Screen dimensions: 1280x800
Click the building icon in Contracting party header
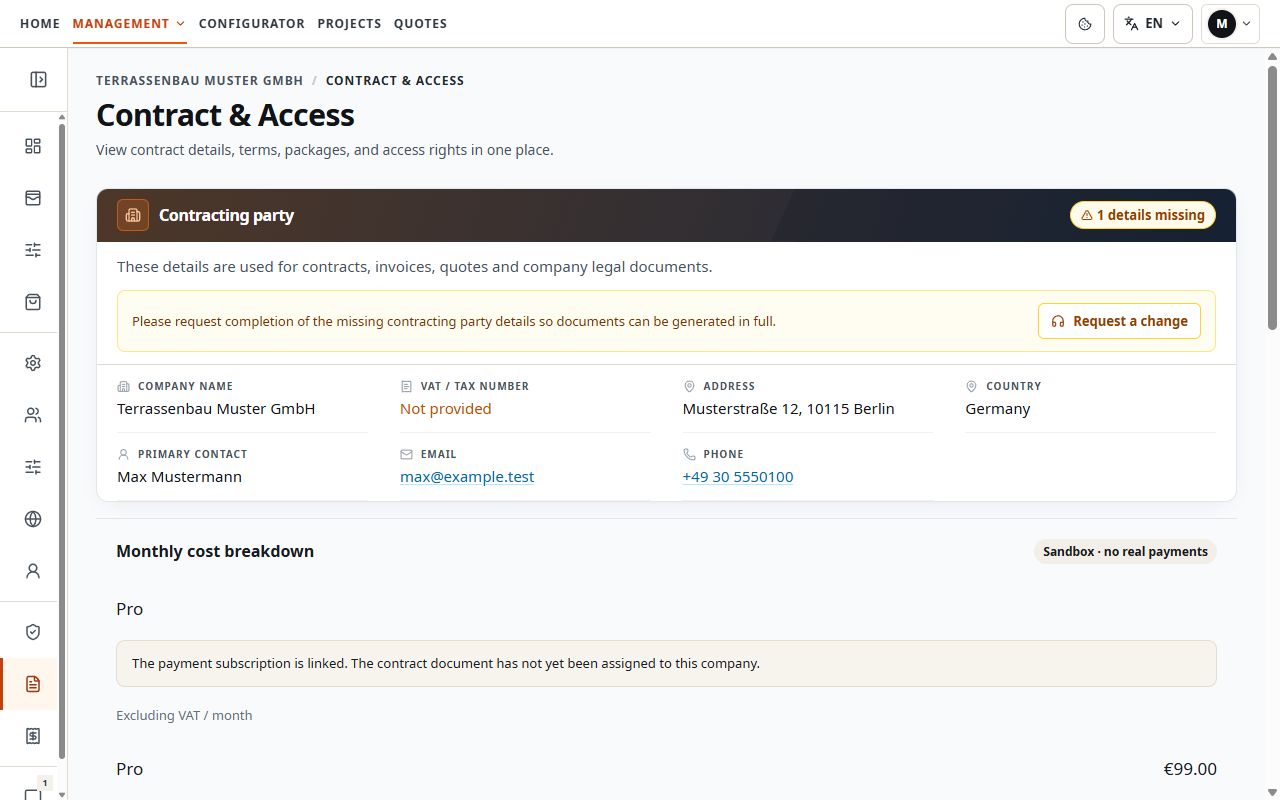pos(133,215)
